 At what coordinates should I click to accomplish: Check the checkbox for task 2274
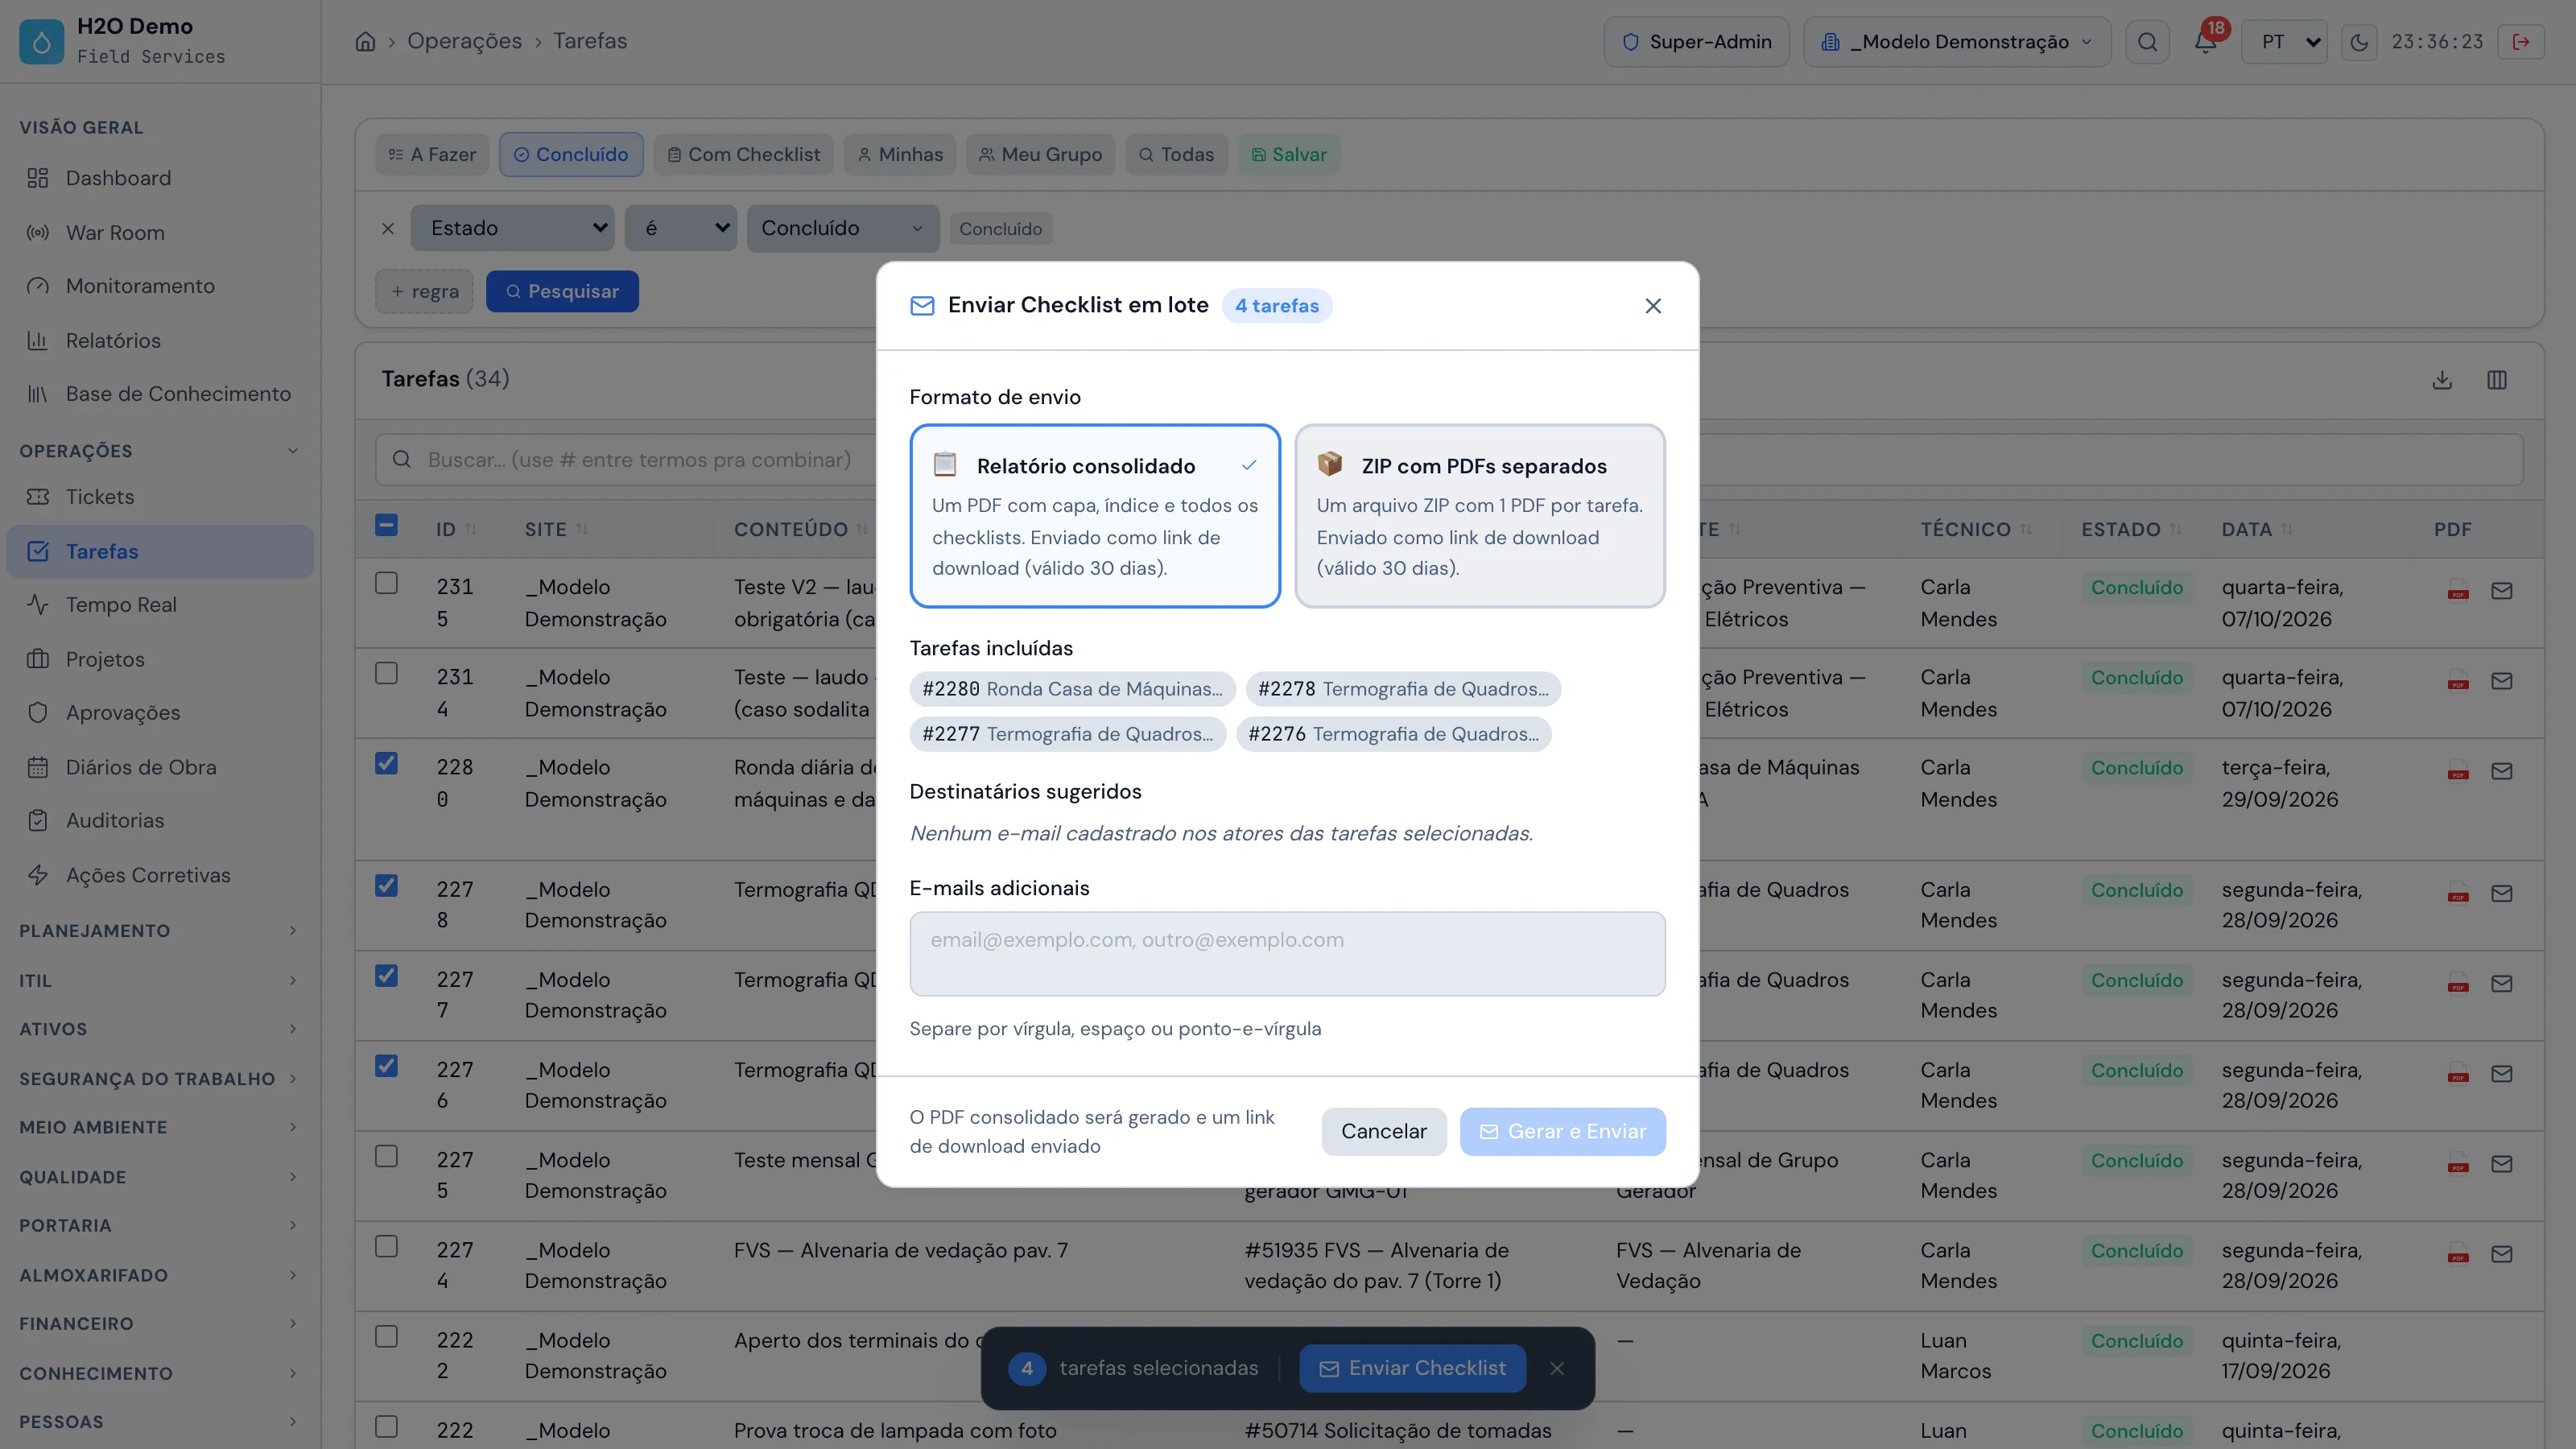(x=386, y=1247)
